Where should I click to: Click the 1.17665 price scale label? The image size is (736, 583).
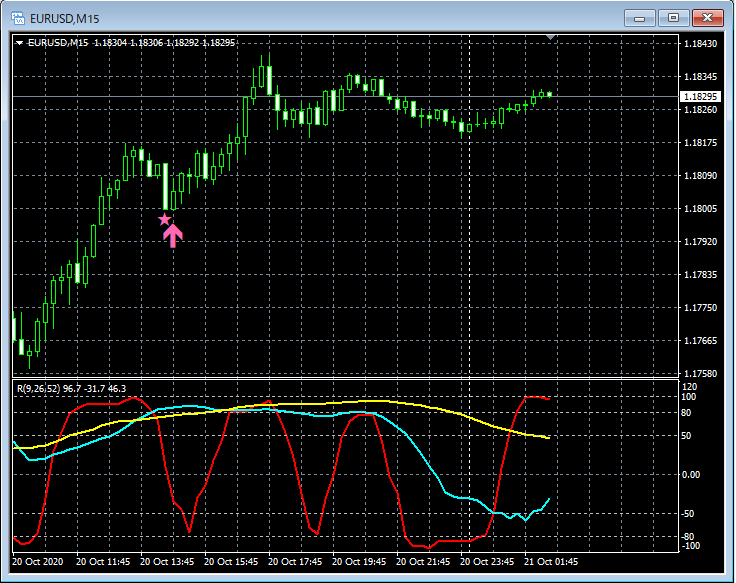(x=700, y=341)
